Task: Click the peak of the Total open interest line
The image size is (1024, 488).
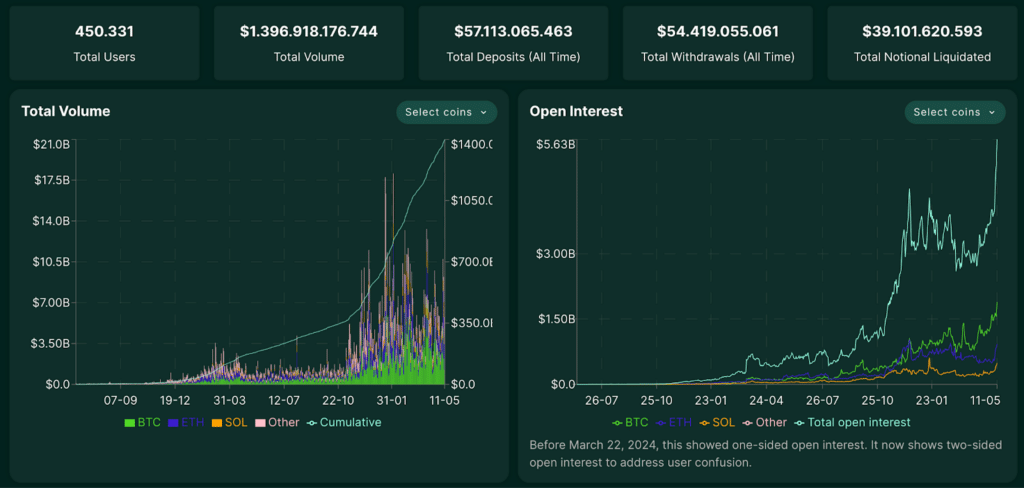Action: [x=997, y=140]
